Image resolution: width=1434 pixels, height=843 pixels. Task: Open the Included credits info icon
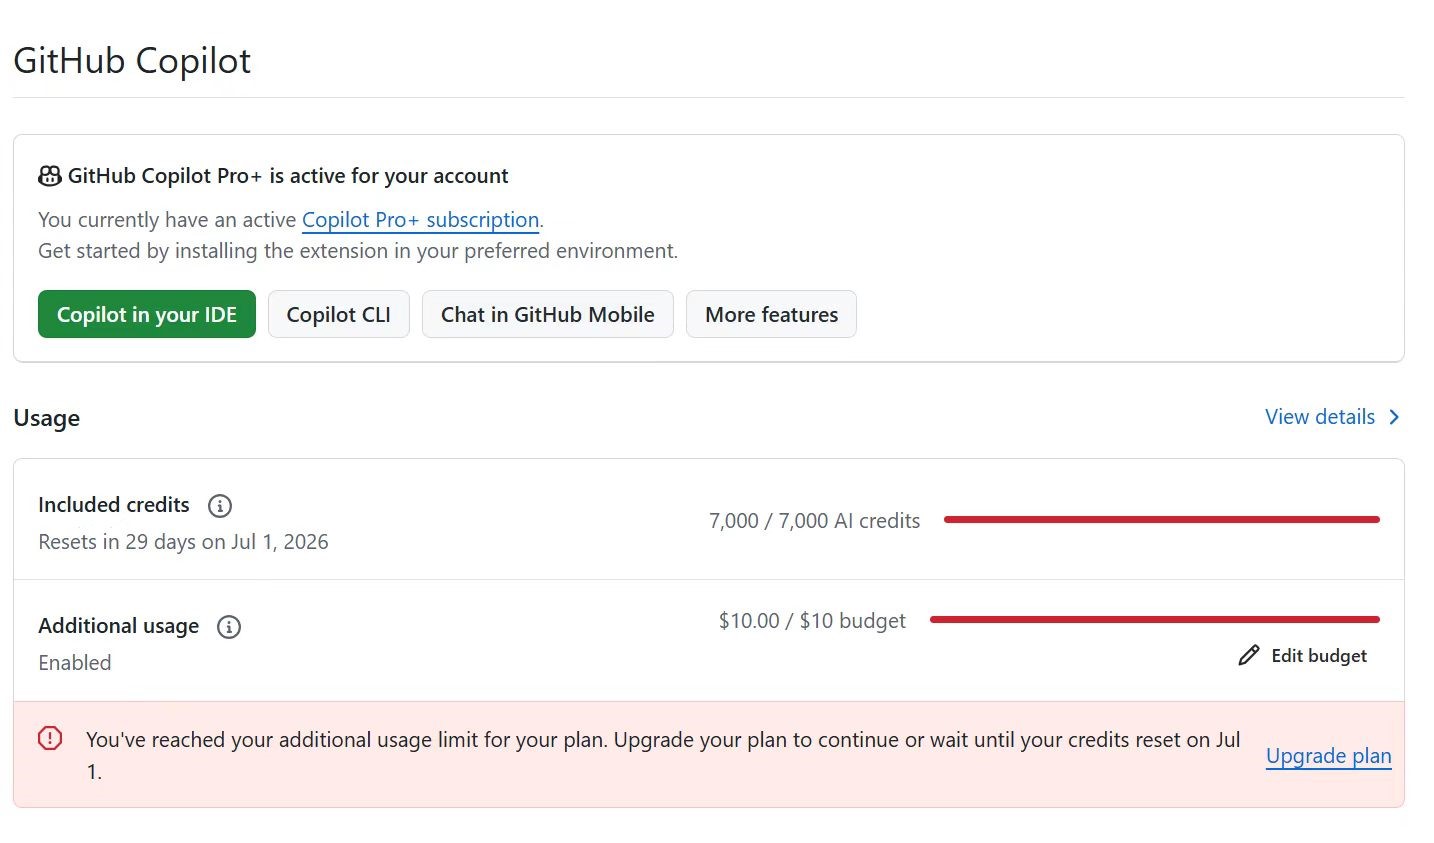click(220, 506)
